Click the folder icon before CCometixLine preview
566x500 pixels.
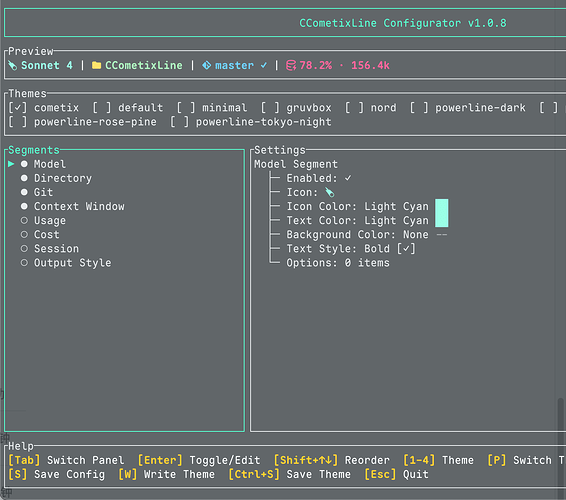pos(96,65)
